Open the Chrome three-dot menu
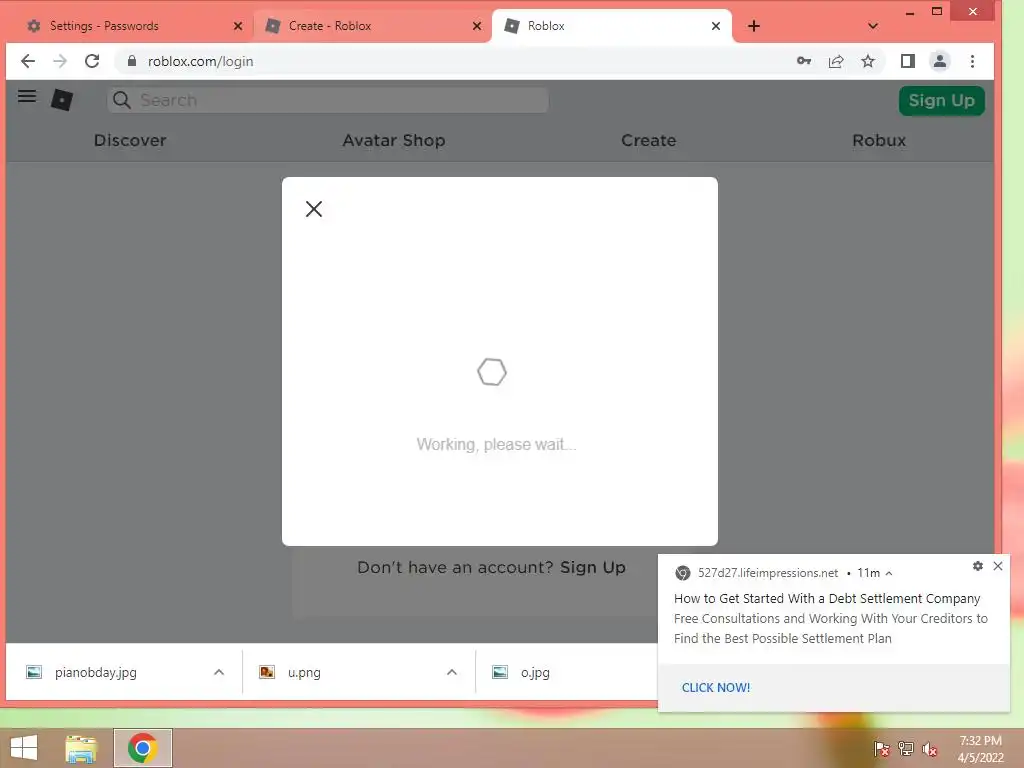This screenshot has width=1024, height=768. click(972, 61)
